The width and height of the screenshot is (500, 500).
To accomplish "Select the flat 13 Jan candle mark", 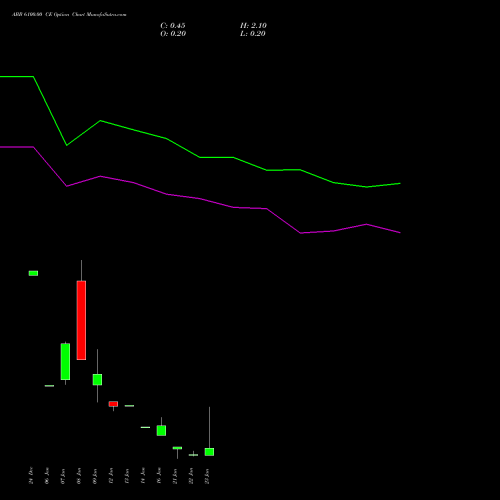I will [x=129, y=406].
